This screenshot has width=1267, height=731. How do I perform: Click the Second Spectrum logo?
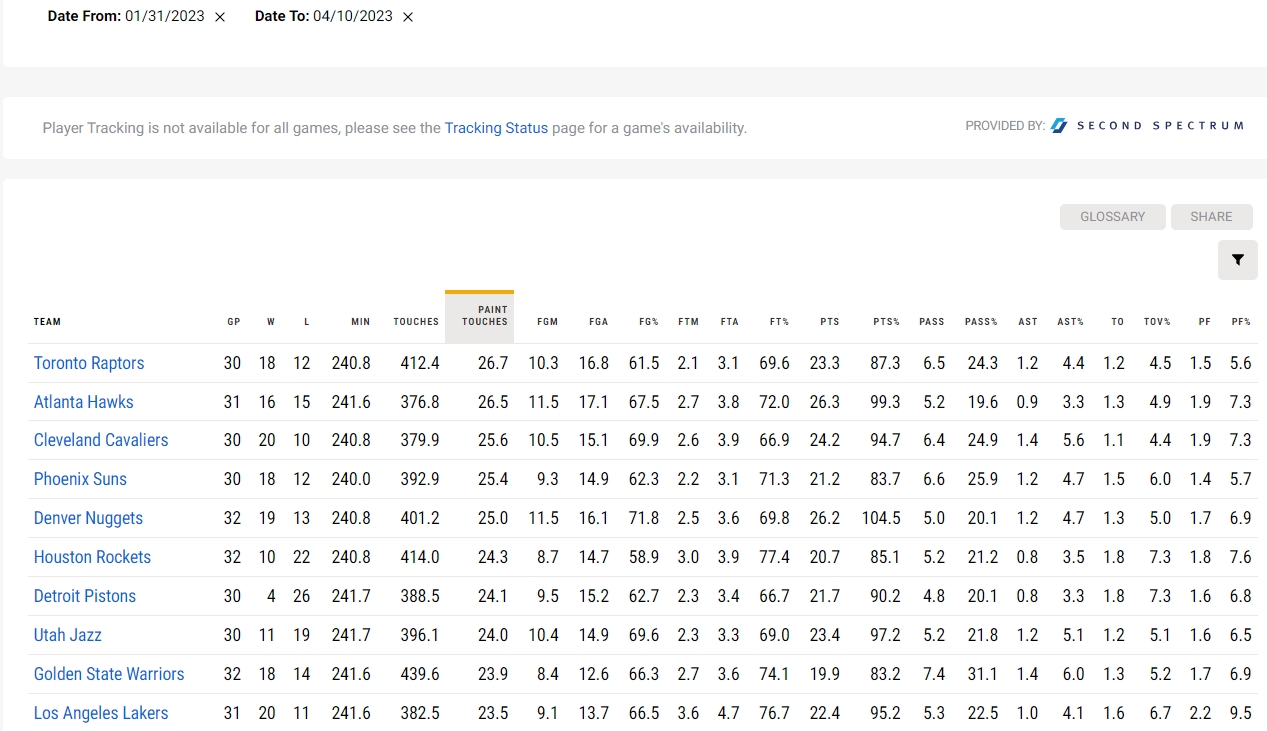[1148, 126]
